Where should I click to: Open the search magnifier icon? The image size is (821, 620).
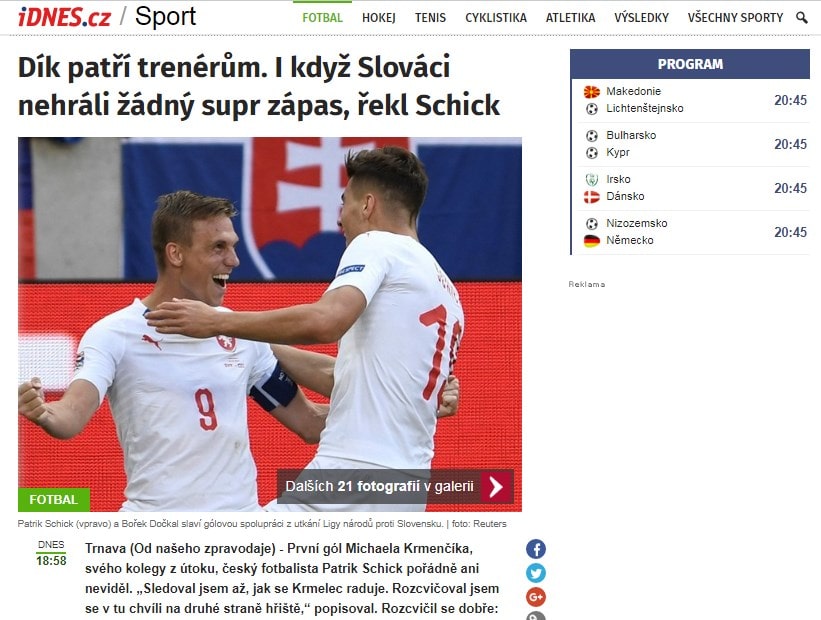point(801,18)
